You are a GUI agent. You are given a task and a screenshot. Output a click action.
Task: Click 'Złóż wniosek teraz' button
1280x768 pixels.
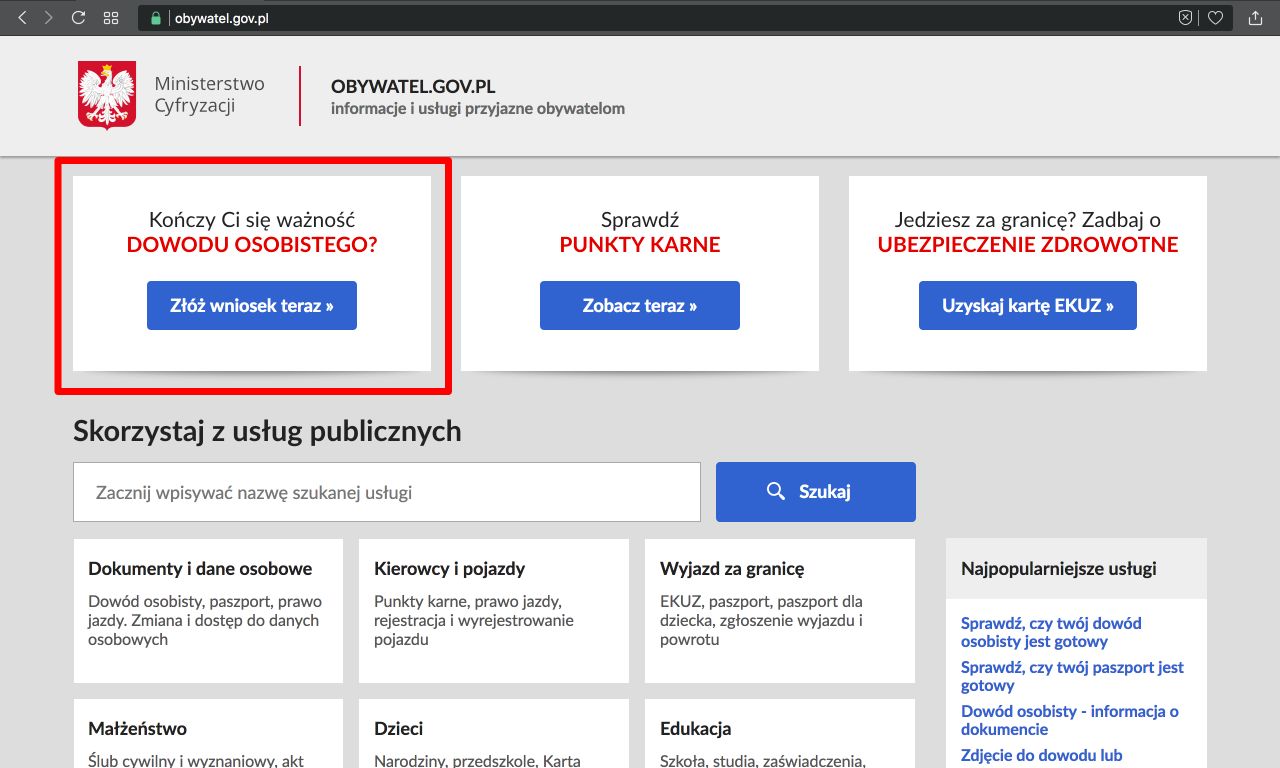coord(252,306)
